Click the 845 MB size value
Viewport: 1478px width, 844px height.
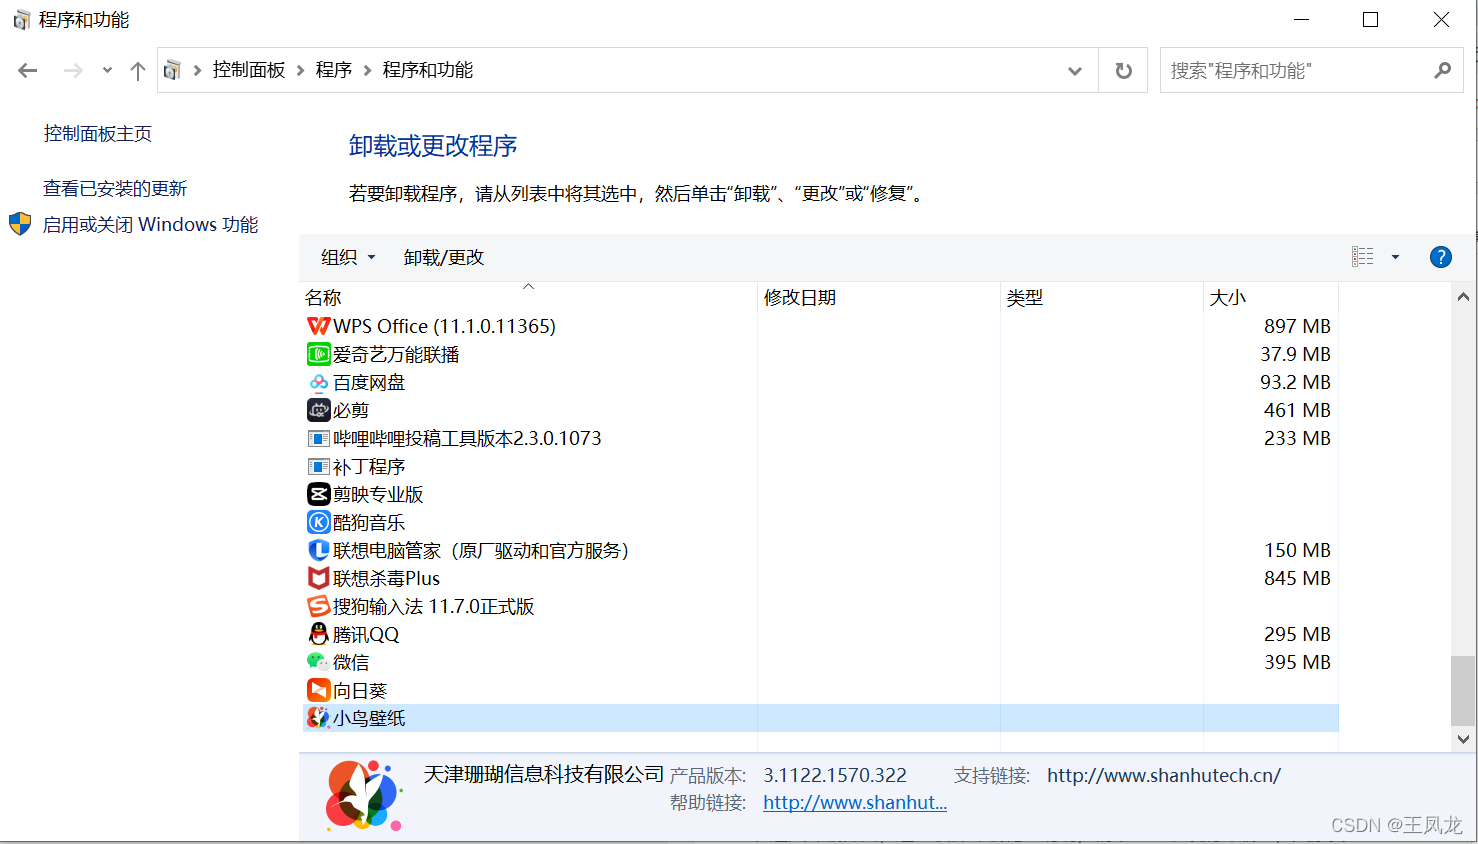1297,578
